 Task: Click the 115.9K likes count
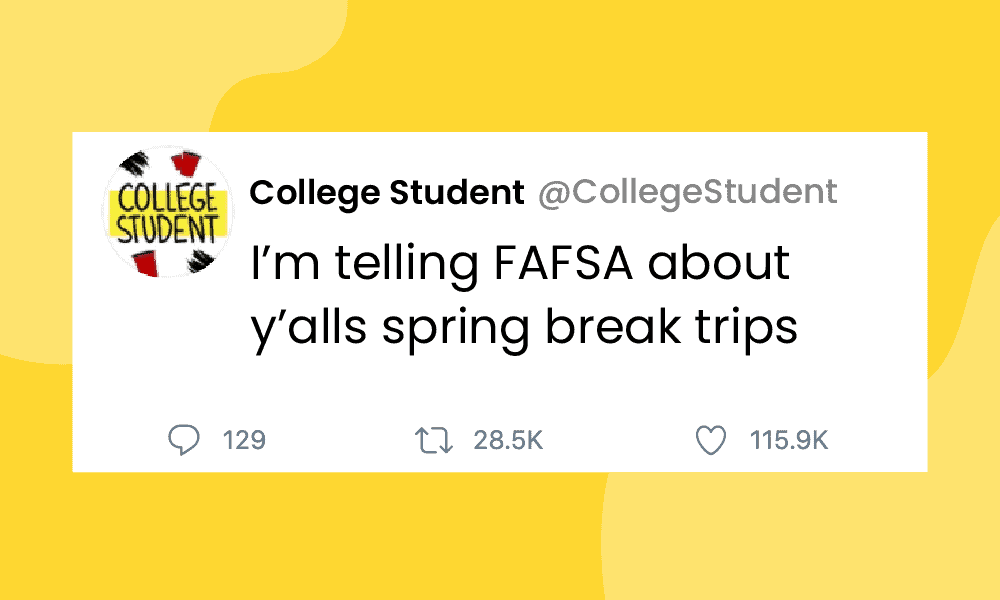click(x=789, y=440)
